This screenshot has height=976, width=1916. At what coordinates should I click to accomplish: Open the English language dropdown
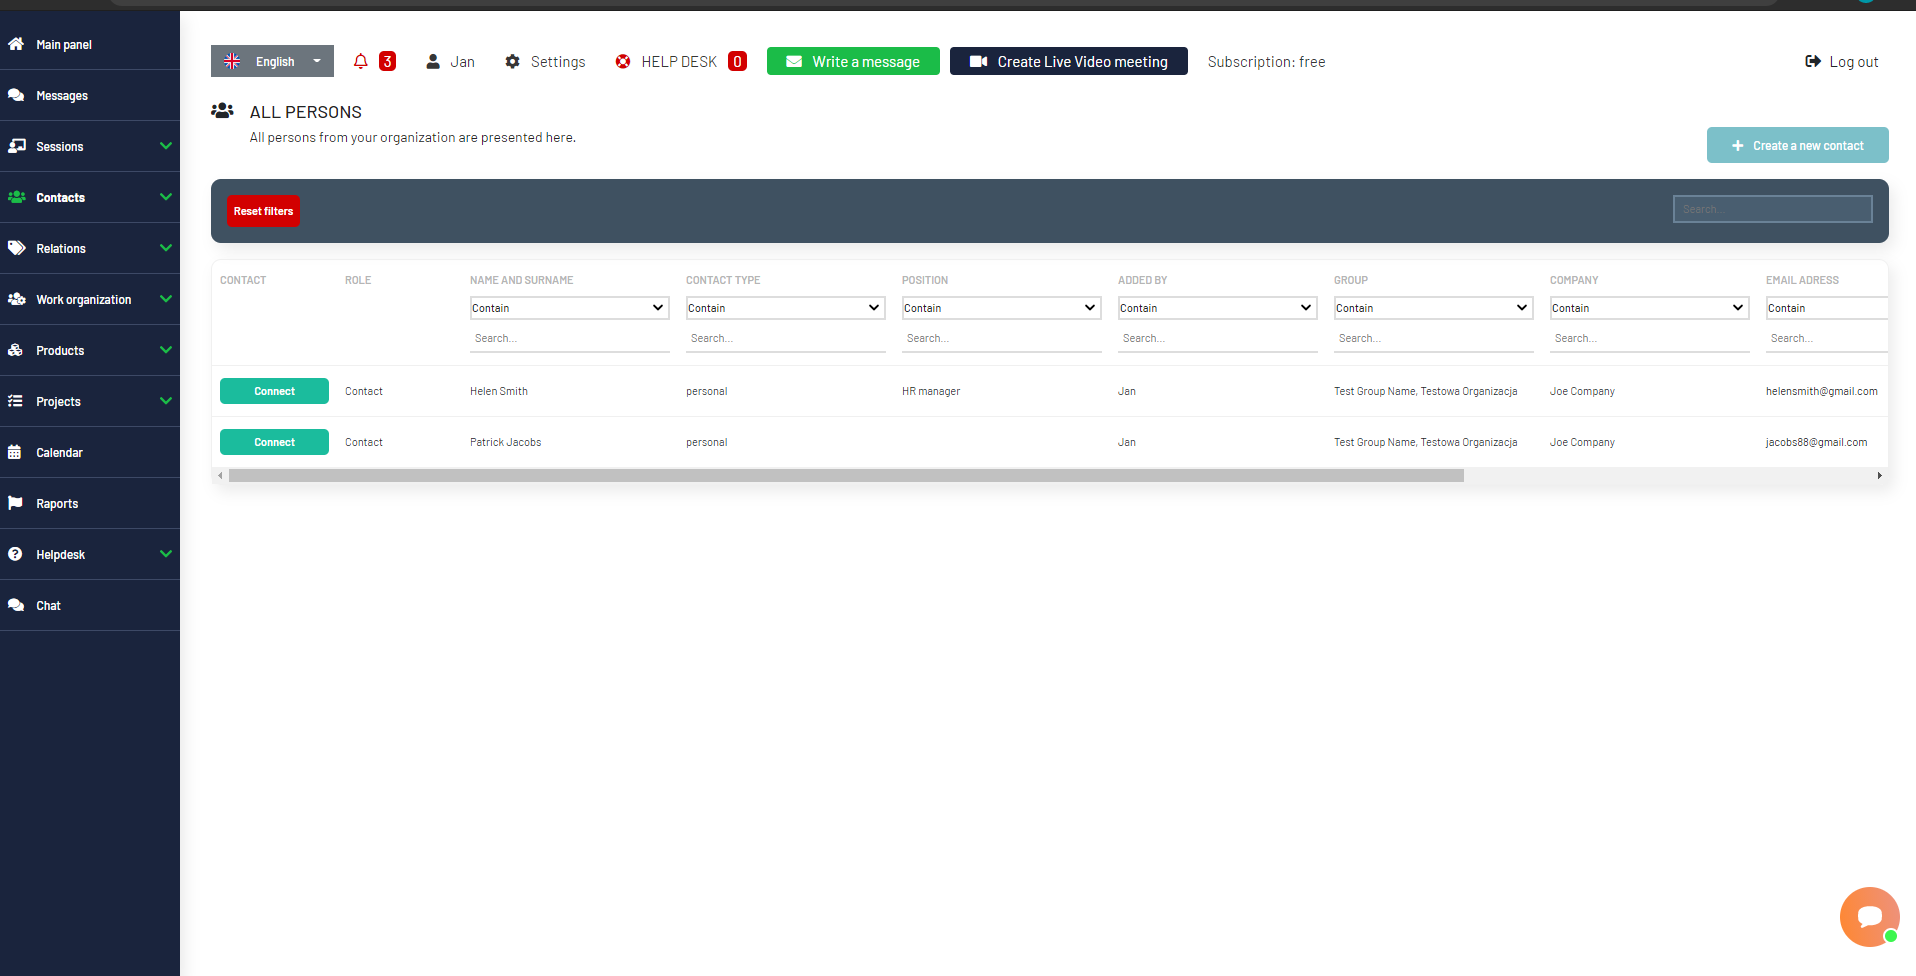pyautogui.click(x=271, y=61)
